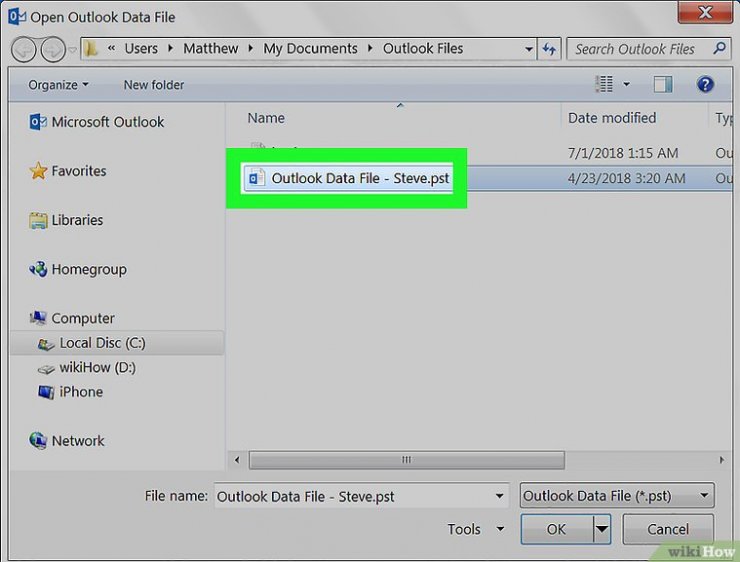
Task: Select Libraries in navigation pane
Action: pyautogui.click(x=77, y=220)
